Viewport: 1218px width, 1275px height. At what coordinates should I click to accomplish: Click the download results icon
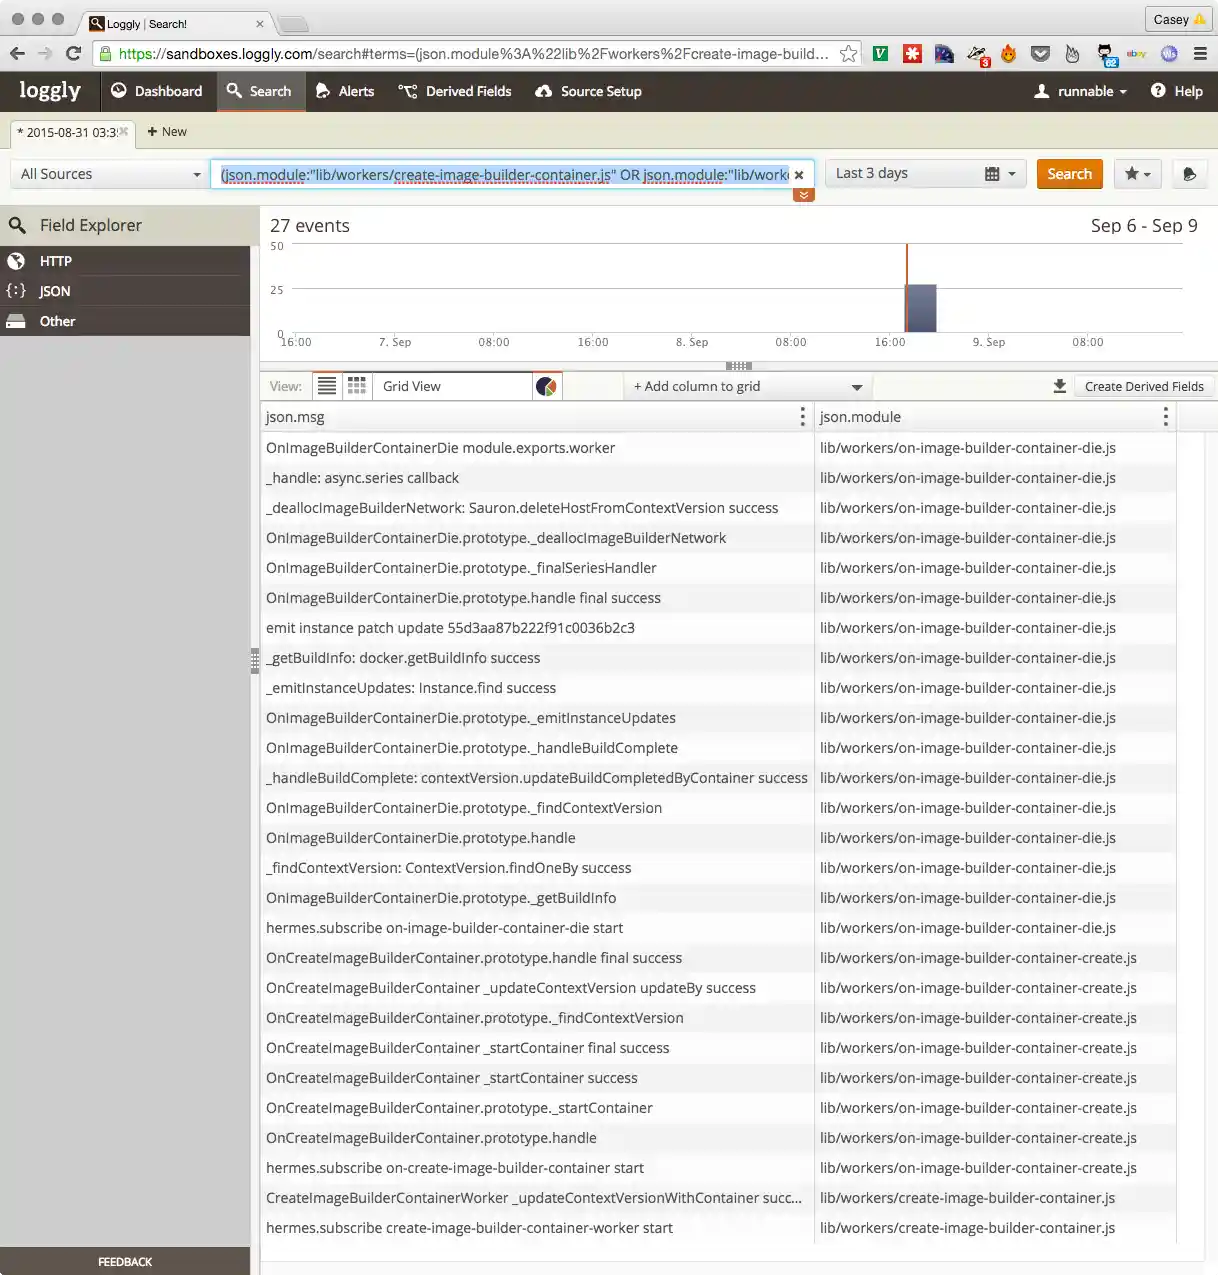tap(1060, 386)
